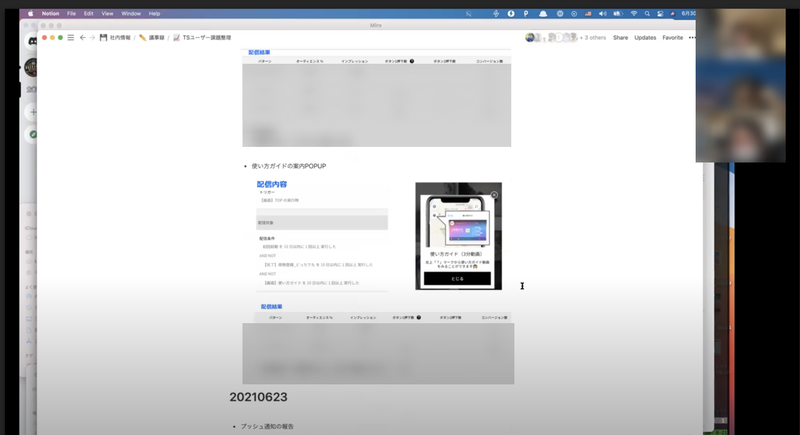Open the View menu
The image size is (800, 435).
[107, 14]
